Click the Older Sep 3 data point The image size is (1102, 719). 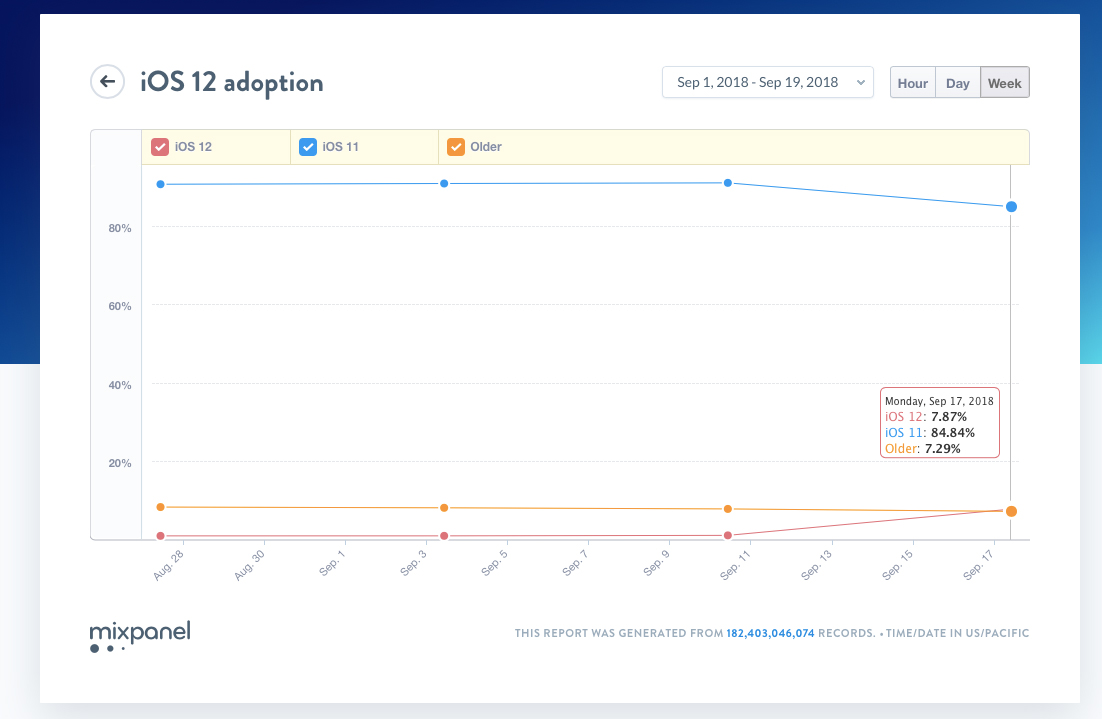click(444, 508)
